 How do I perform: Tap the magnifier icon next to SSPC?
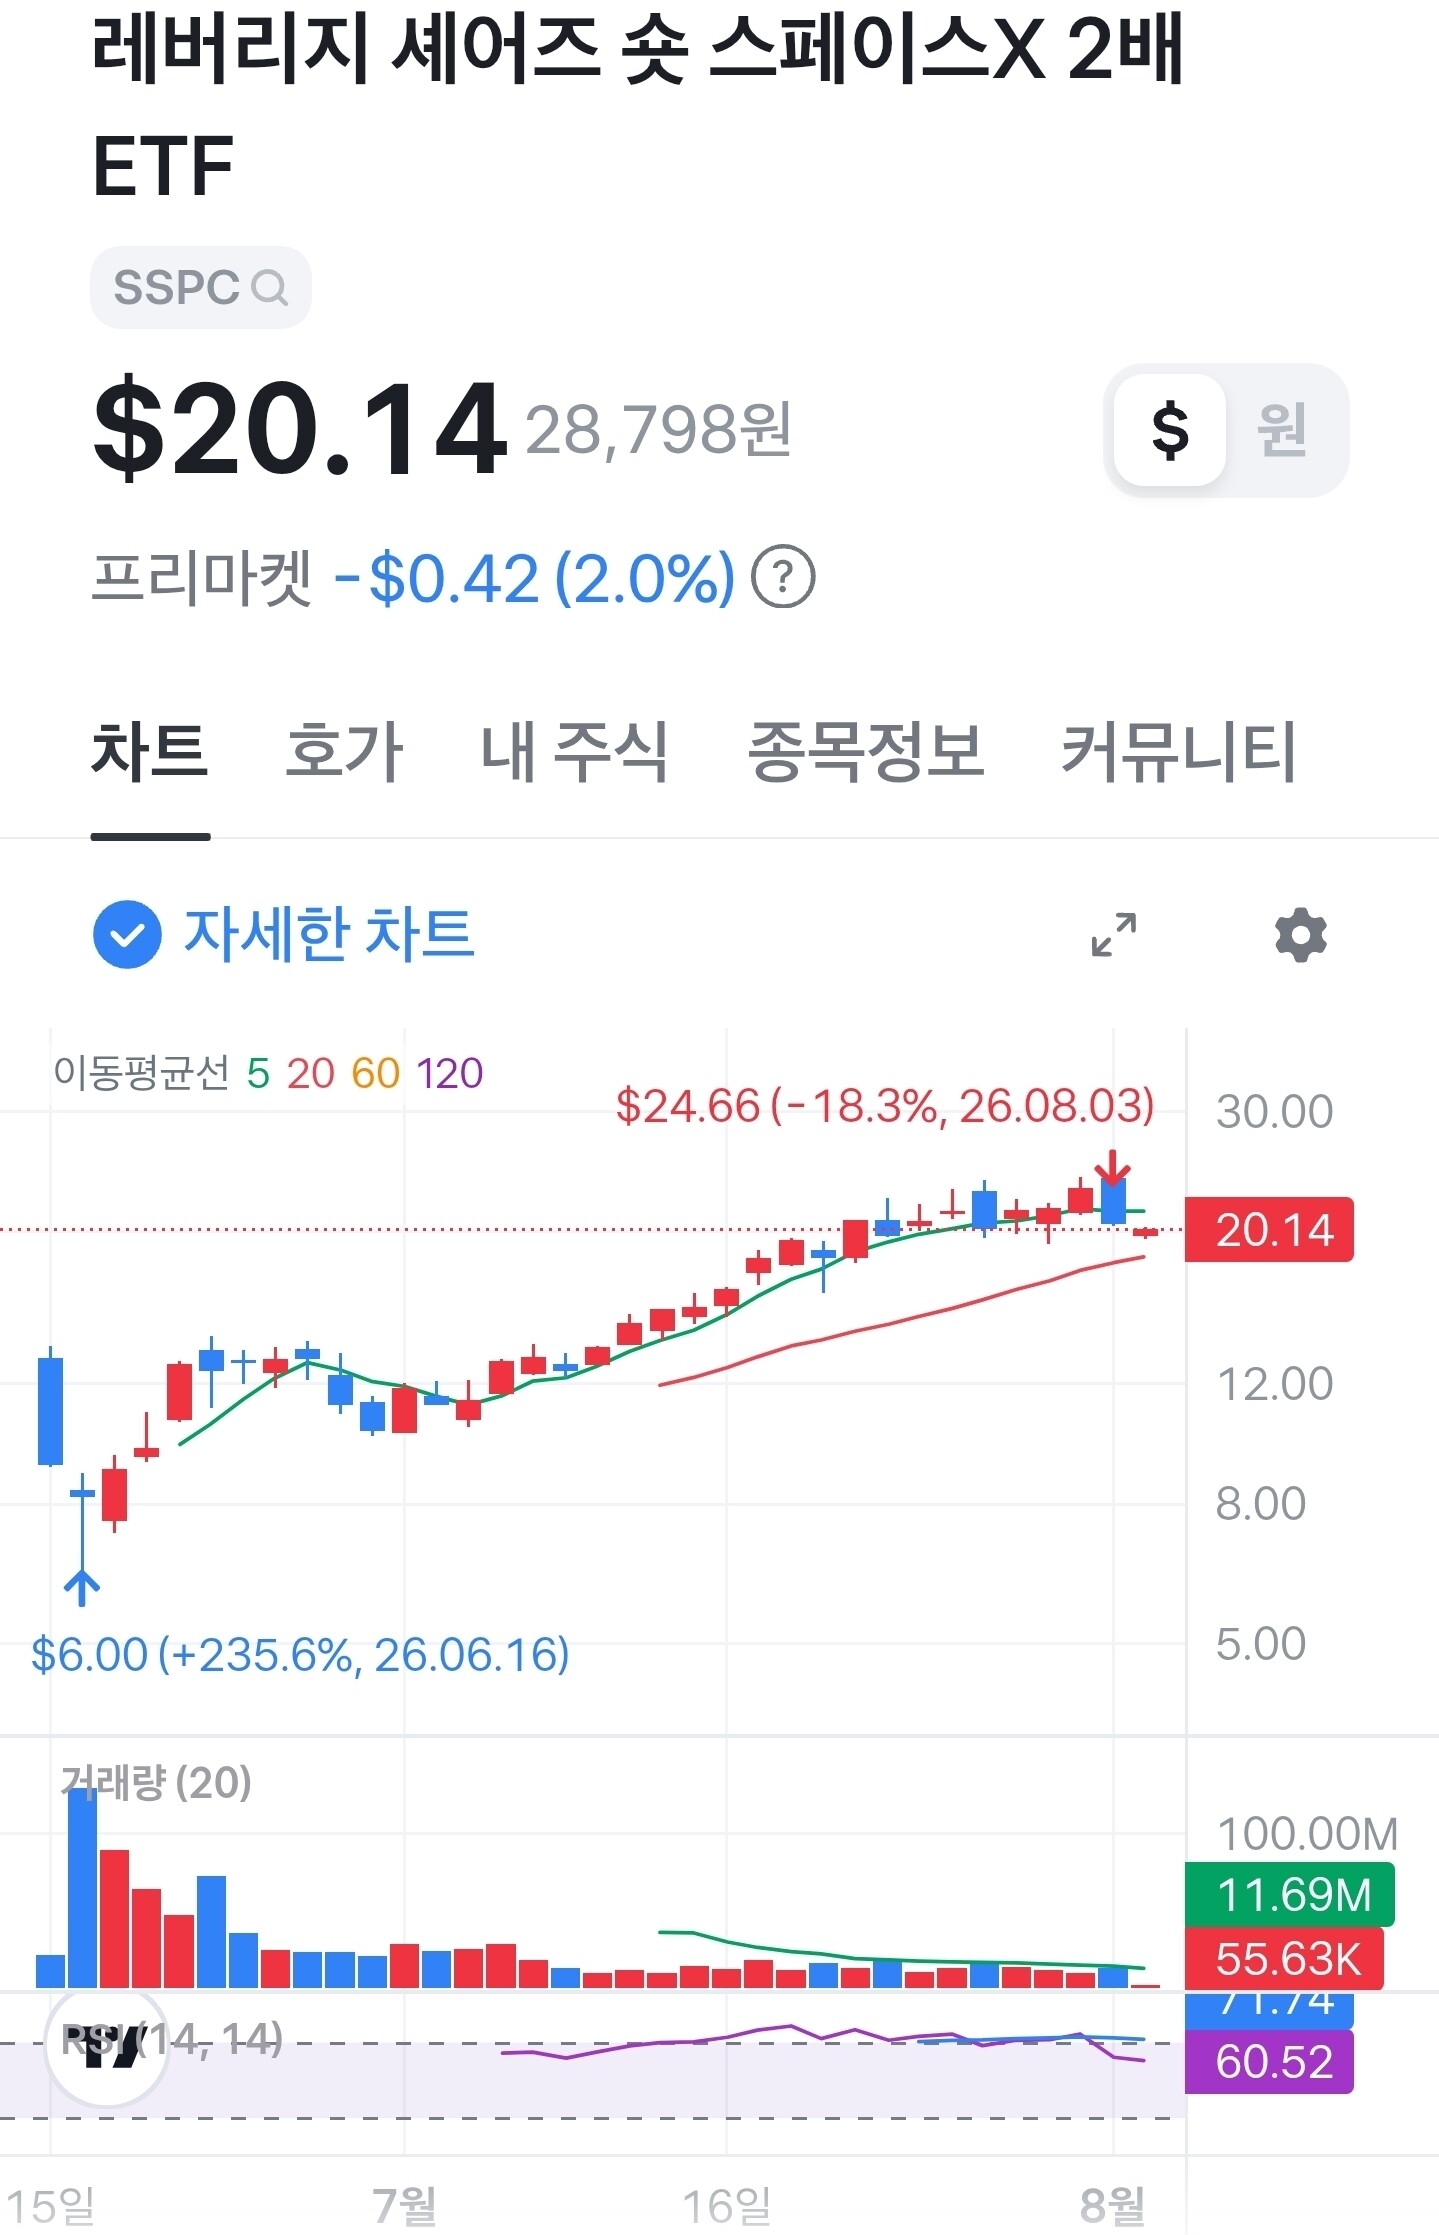(x=269, y=288)
